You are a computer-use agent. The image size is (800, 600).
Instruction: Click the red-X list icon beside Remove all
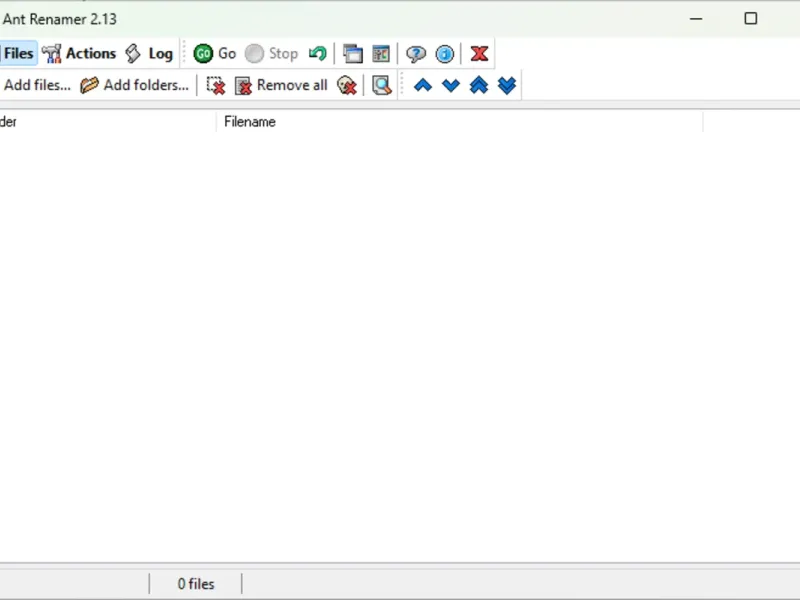(x=243, y=86)
